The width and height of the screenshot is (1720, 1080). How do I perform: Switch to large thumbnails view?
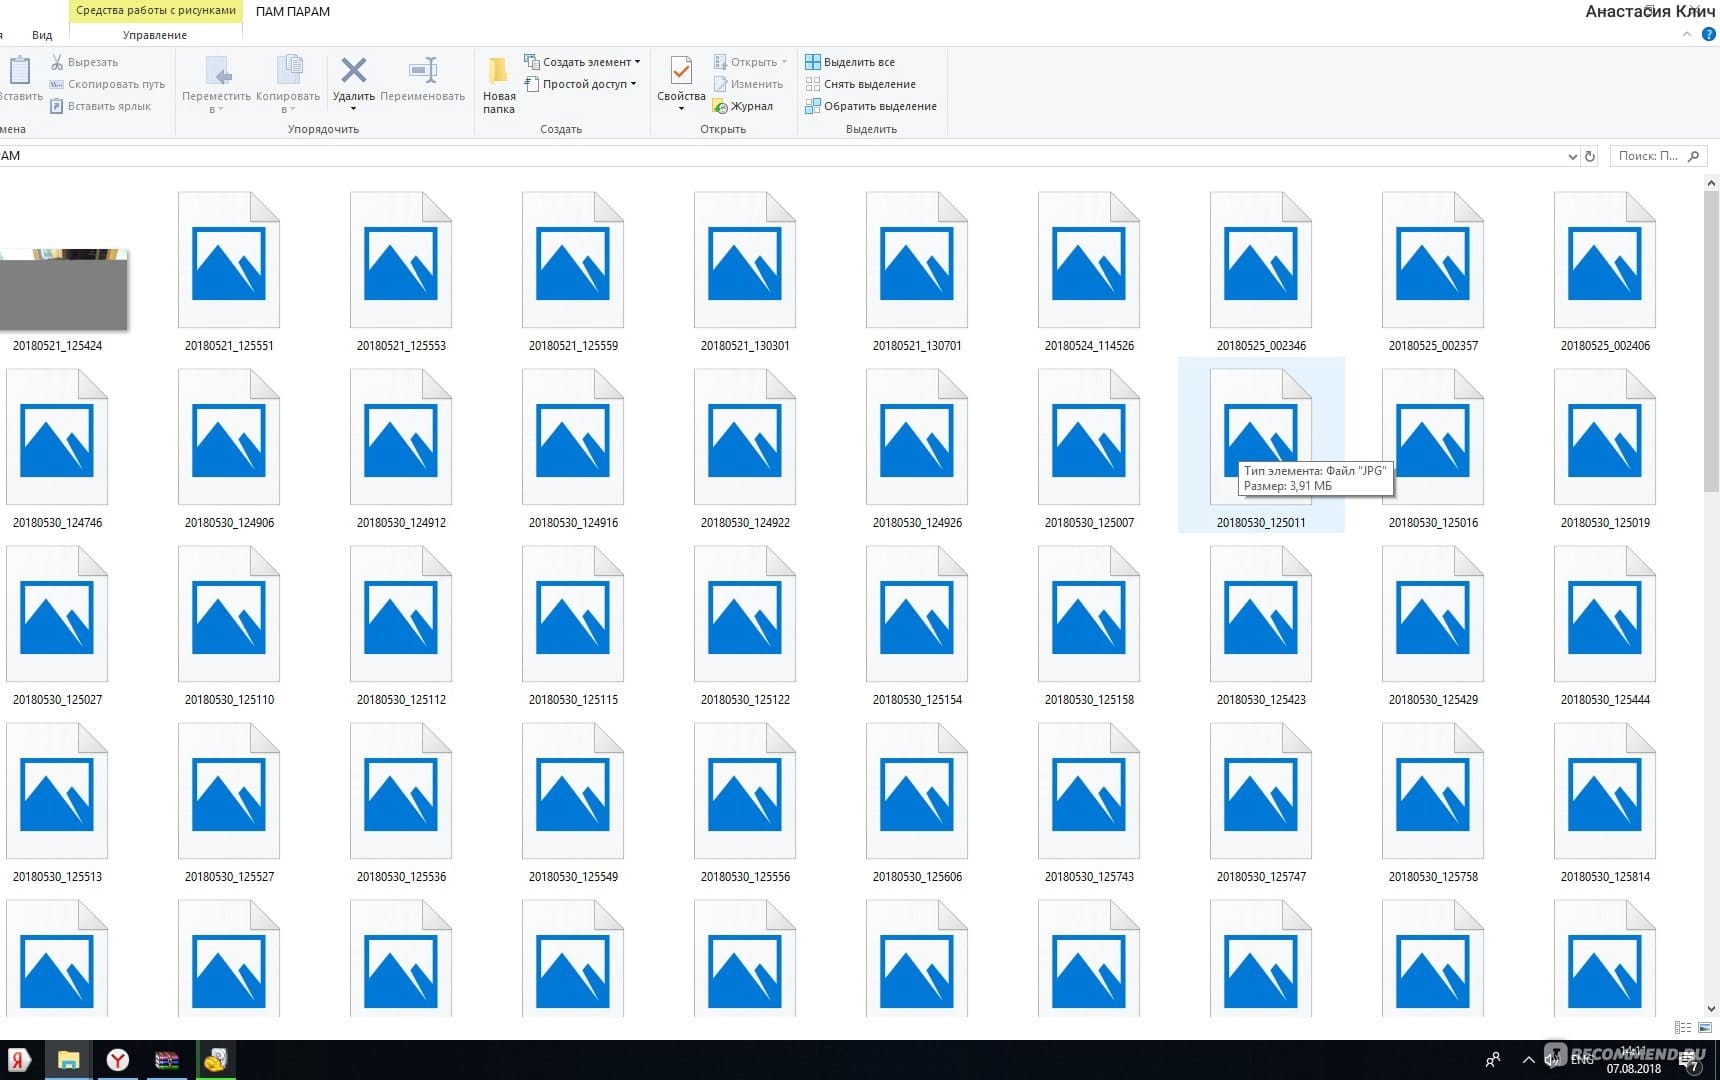click(x=1704, y=1027)
